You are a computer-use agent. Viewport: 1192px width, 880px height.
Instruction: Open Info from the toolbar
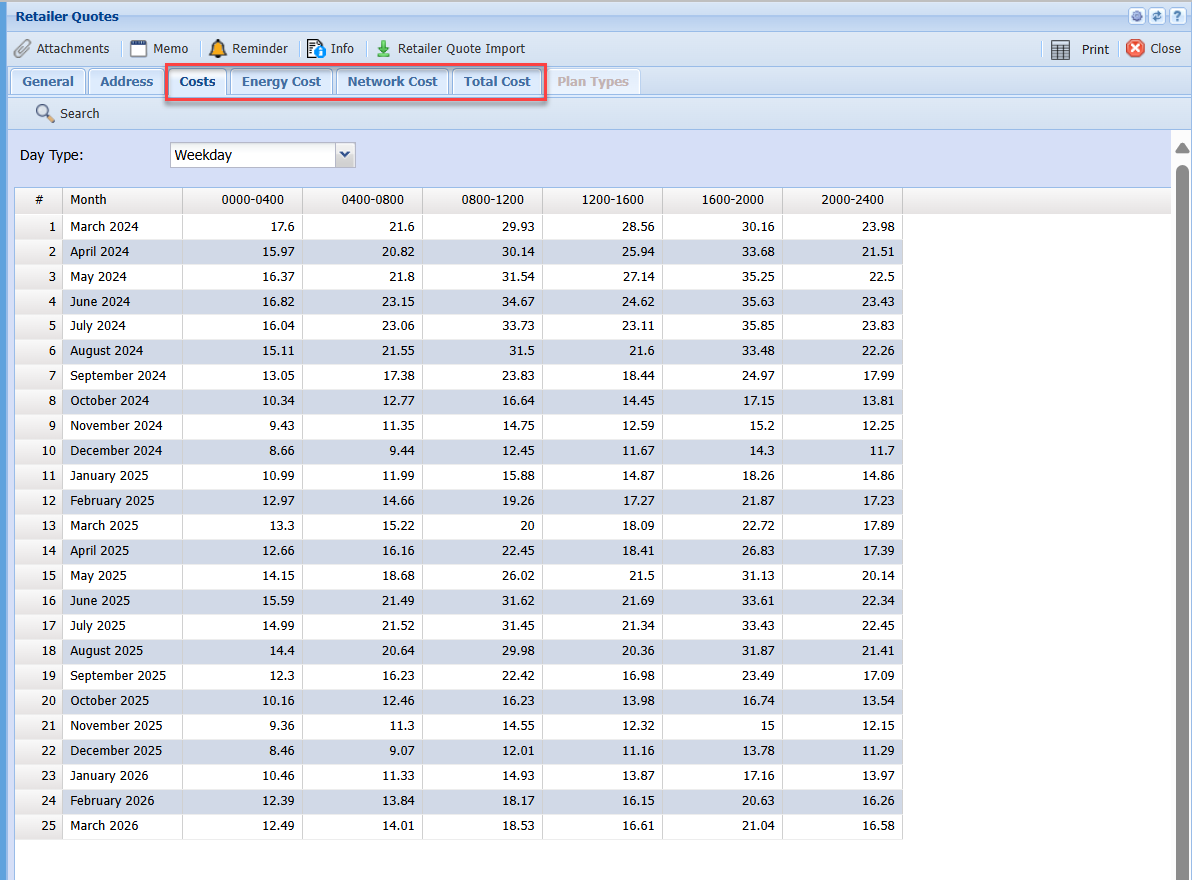pyautogui.click(x=330, y=49)
